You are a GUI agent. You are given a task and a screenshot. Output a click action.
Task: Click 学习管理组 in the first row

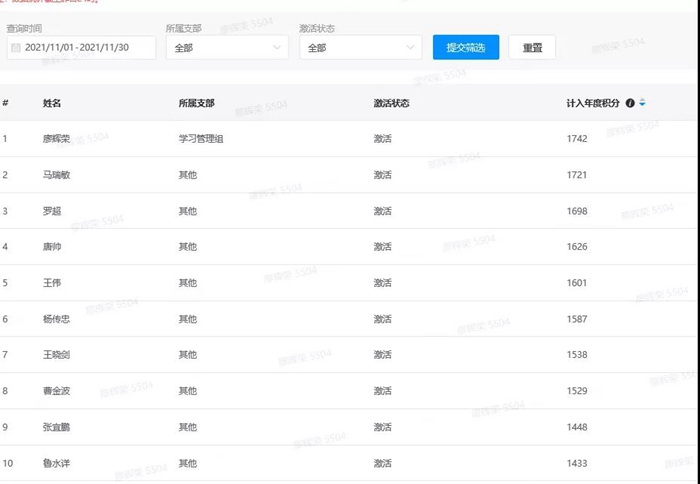click(200, 139)
